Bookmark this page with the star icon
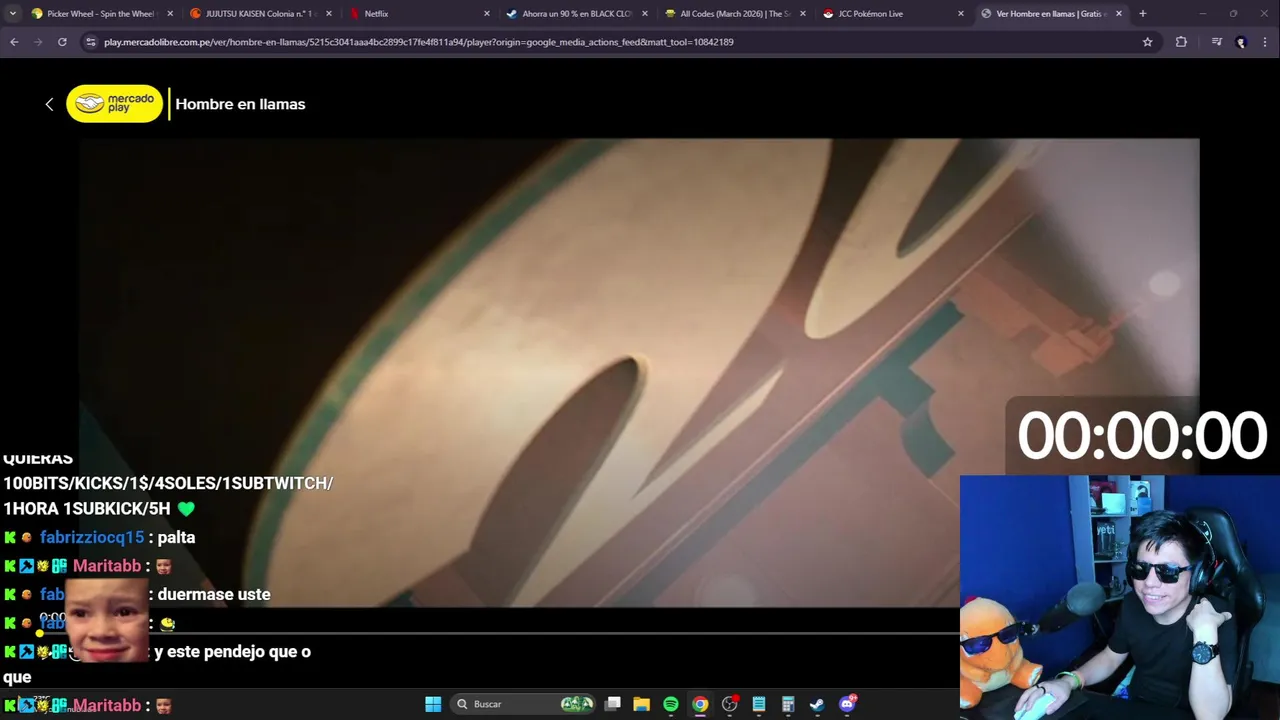The height and width of the screenshot is (720, 1280). pyautogui.click(x=1148, y=42)
